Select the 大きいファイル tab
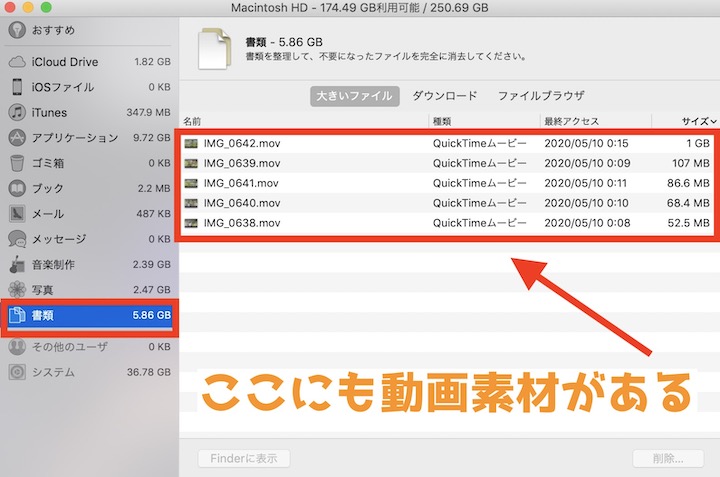Screen dimensions: 720x477 pos(354,96)
